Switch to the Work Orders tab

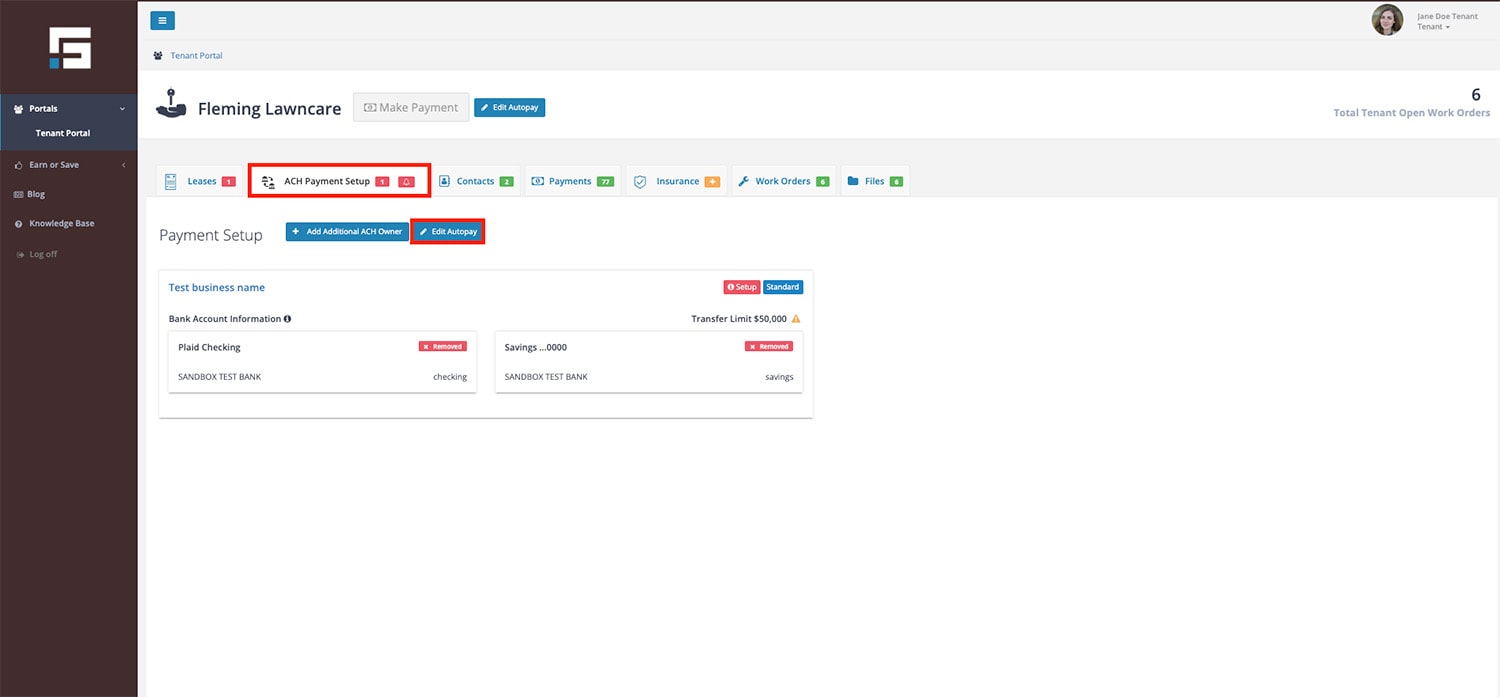[x=782, y=181]
